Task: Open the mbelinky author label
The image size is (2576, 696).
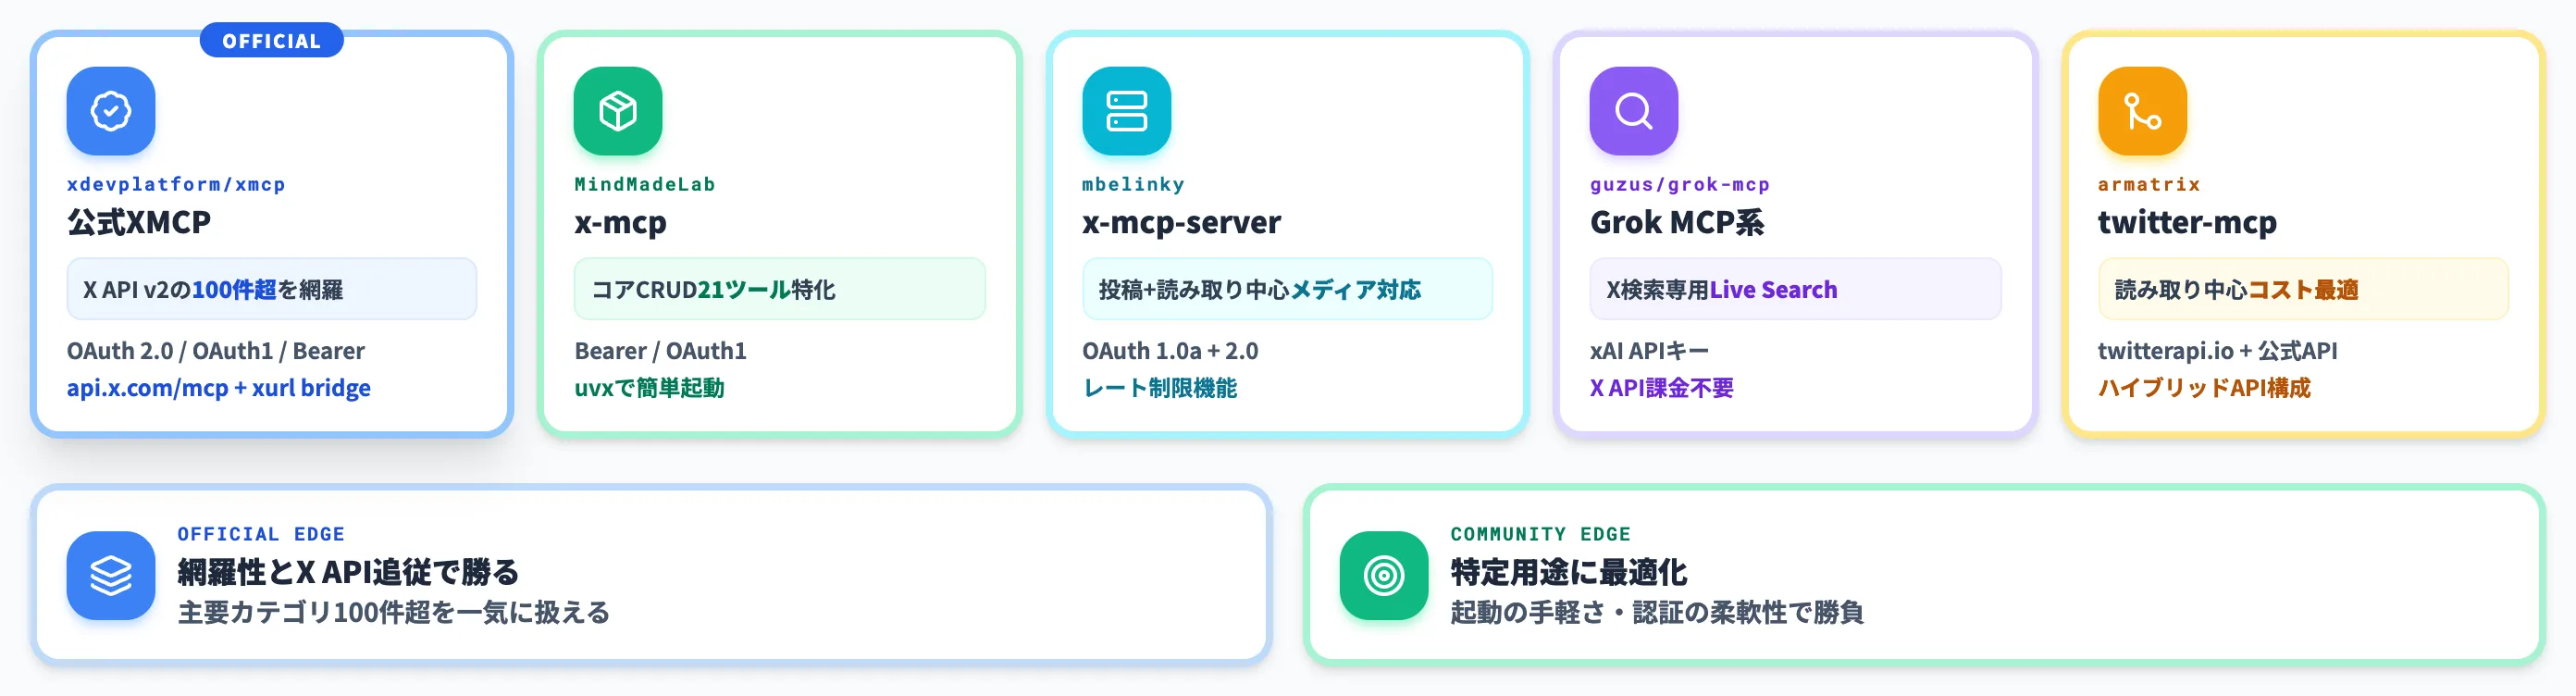Action: point(1133,184)
